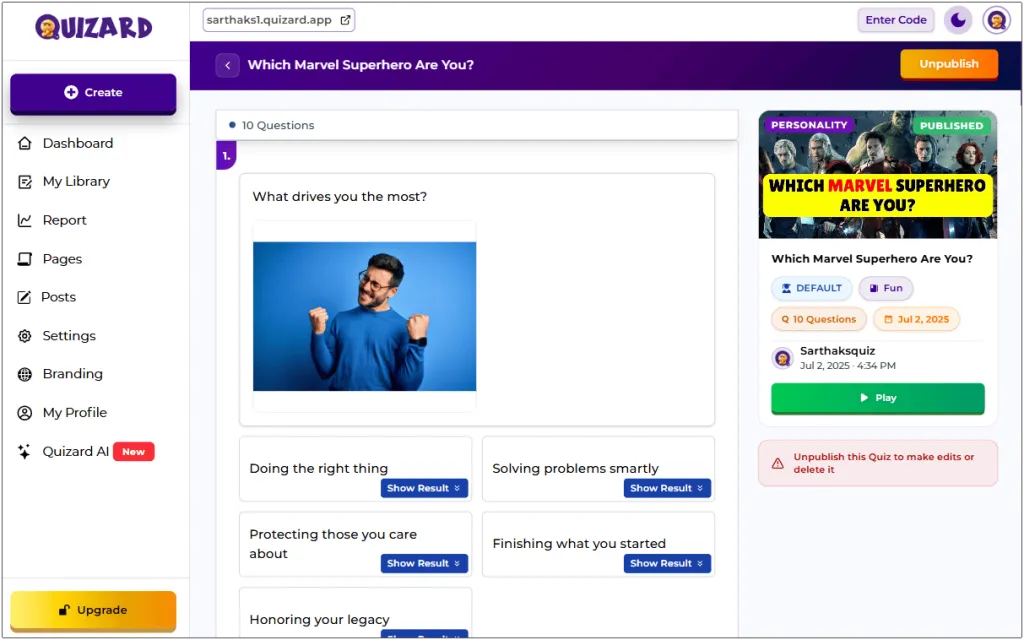Open the sarthaks1.quizard.app external link
1024x640 pixels.
click(x=279, y=20)
